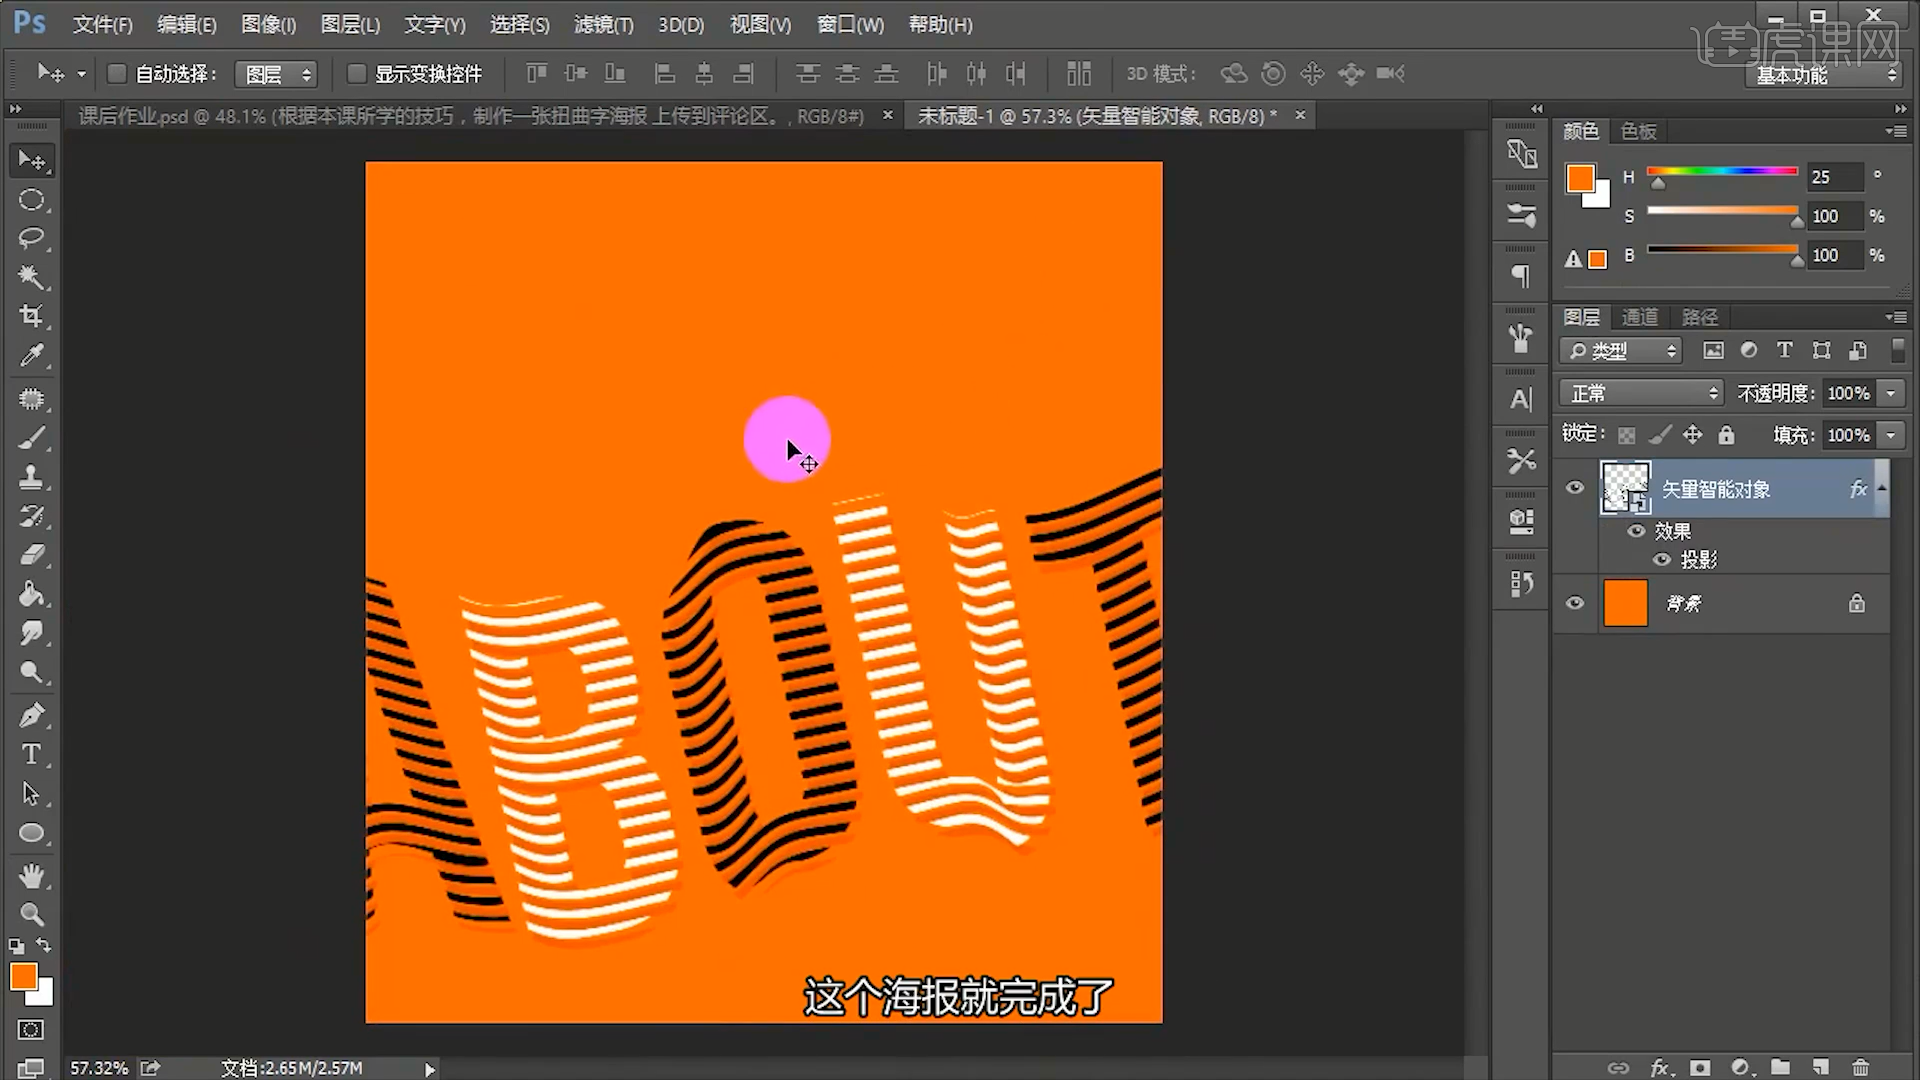Open layer filter 类型 dropdown

(x=1621, y=351)
